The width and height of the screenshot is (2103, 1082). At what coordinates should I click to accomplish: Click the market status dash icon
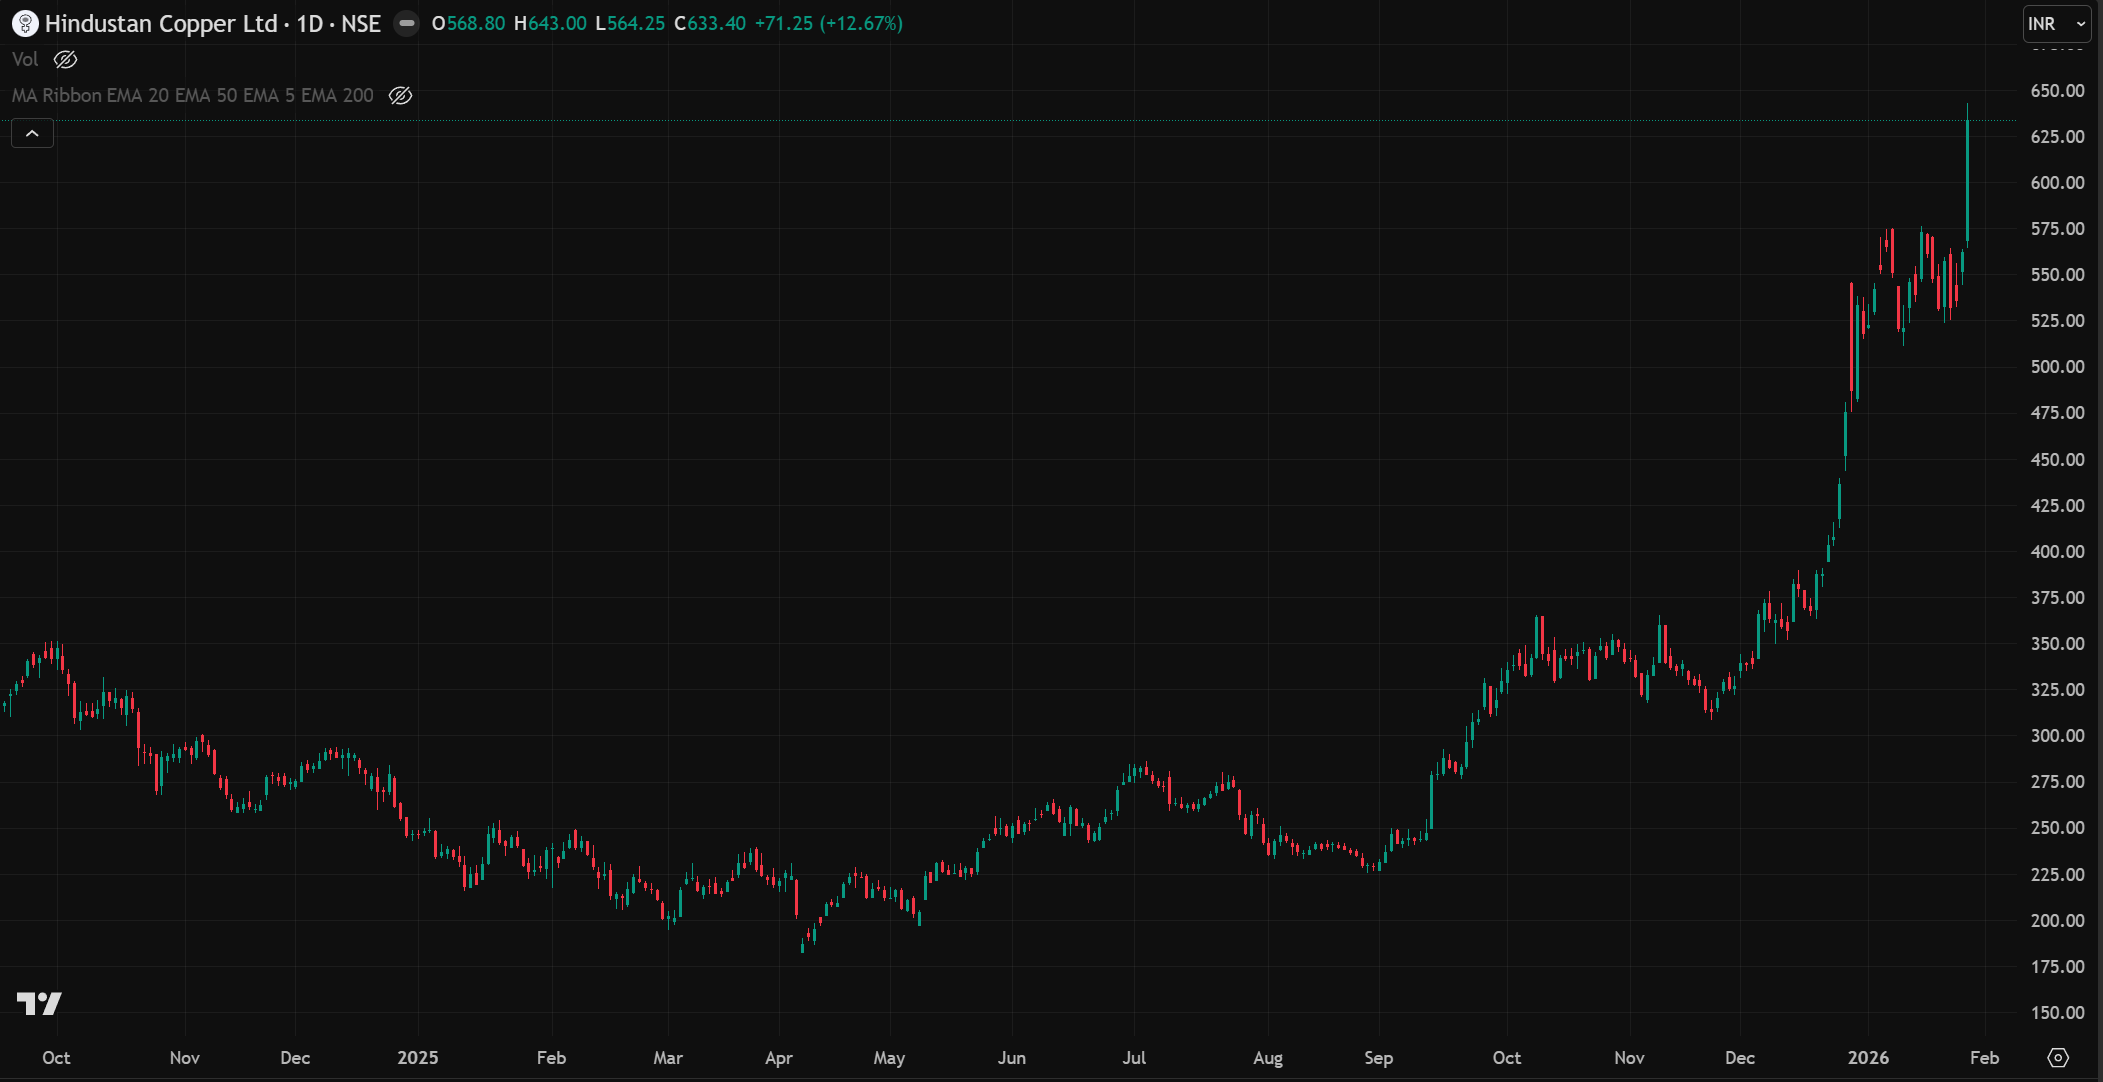pos(406,23)
